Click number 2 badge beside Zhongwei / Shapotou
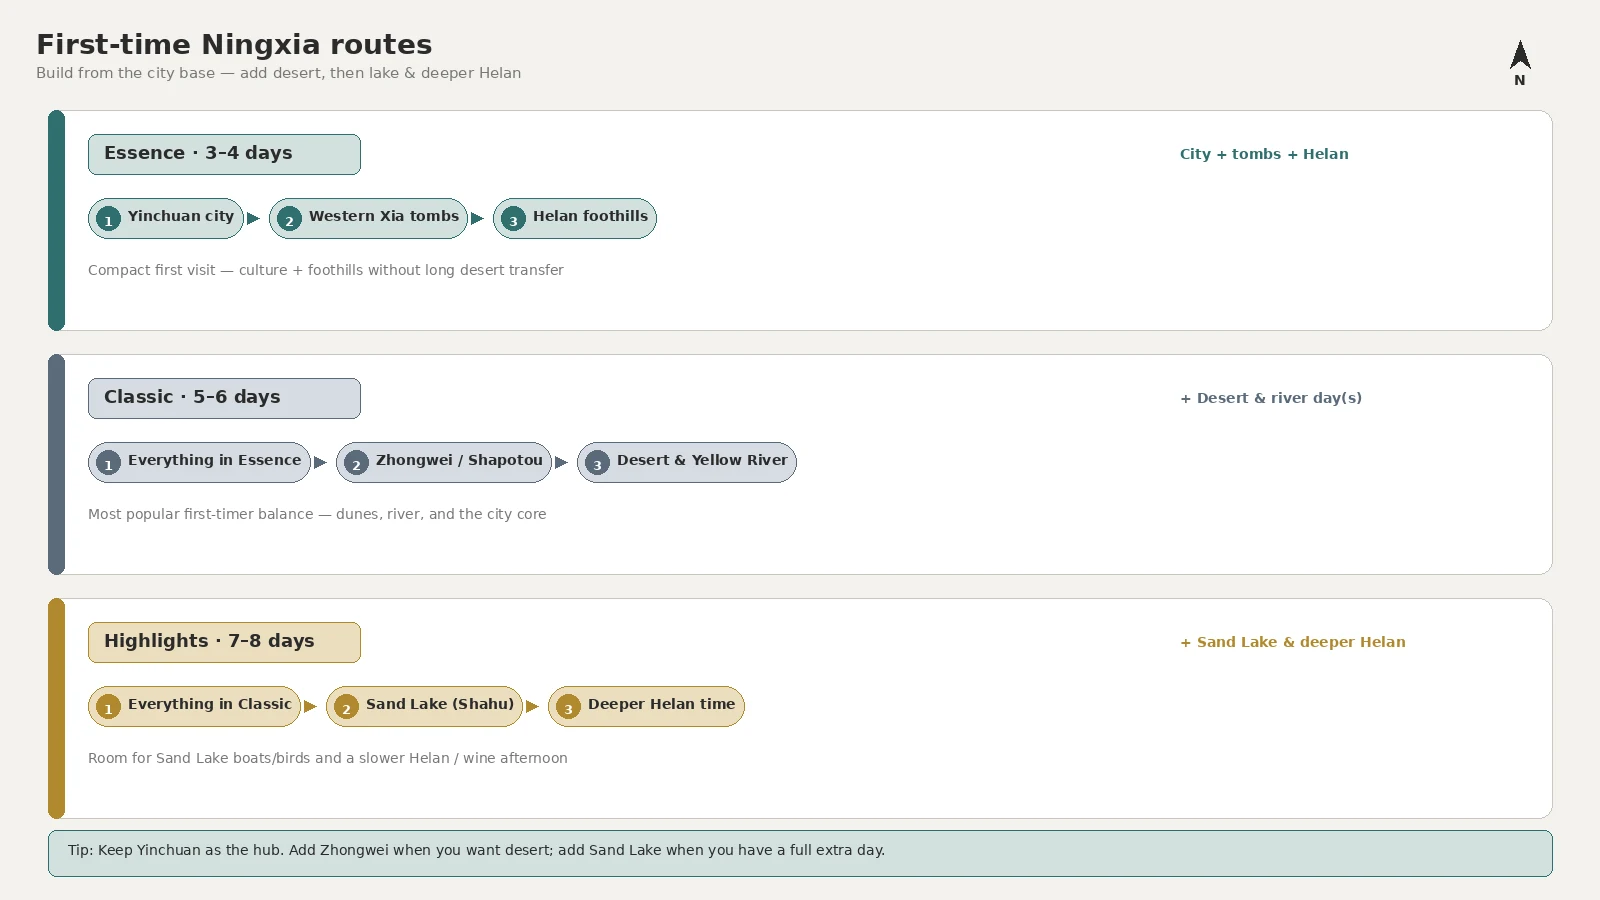The image size is (1600, 900). click(x=356, y=463)
